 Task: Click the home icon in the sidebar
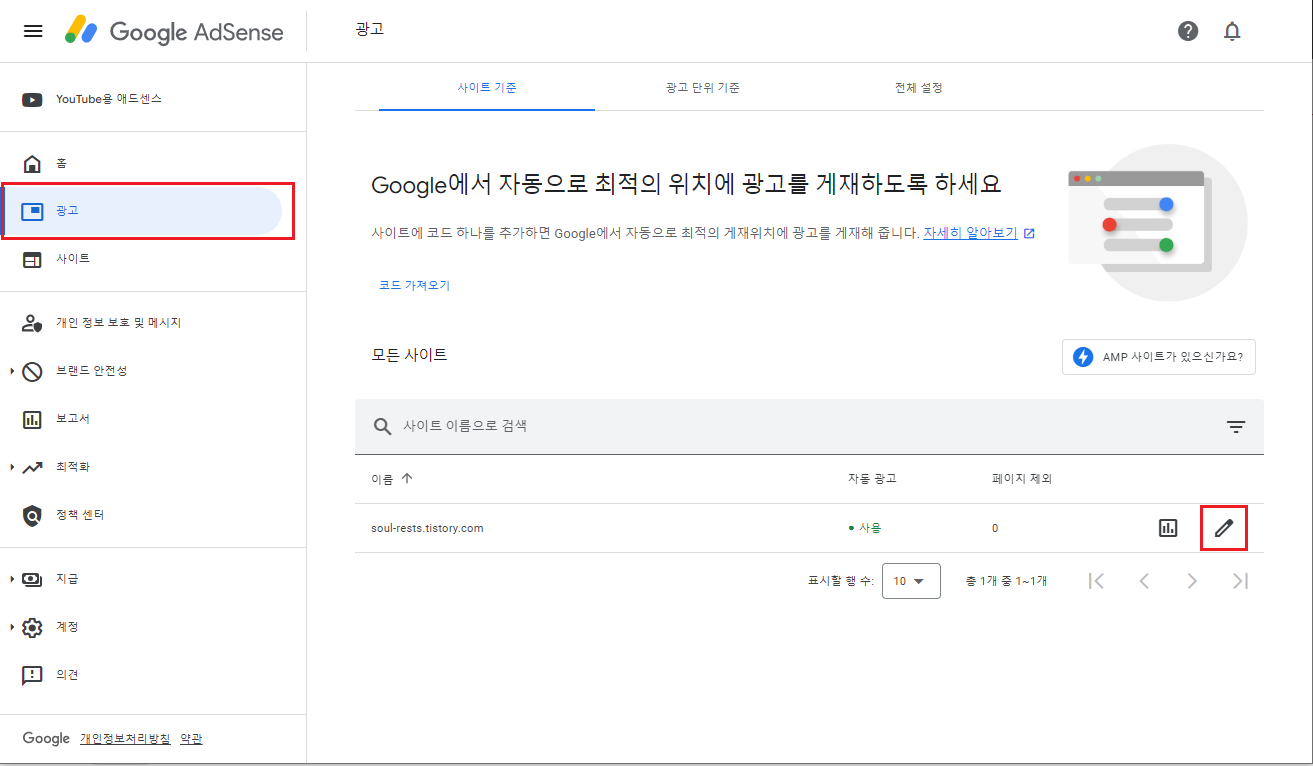(x=33, y=163)
